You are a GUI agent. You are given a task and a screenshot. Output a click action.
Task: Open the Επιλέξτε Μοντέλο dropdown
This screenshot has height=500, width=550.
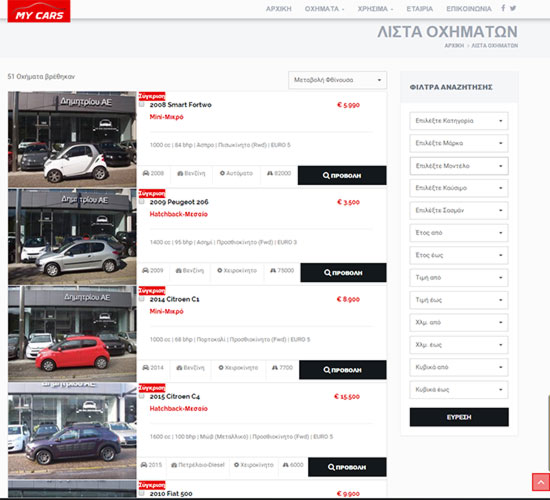[x=458, y=166]
